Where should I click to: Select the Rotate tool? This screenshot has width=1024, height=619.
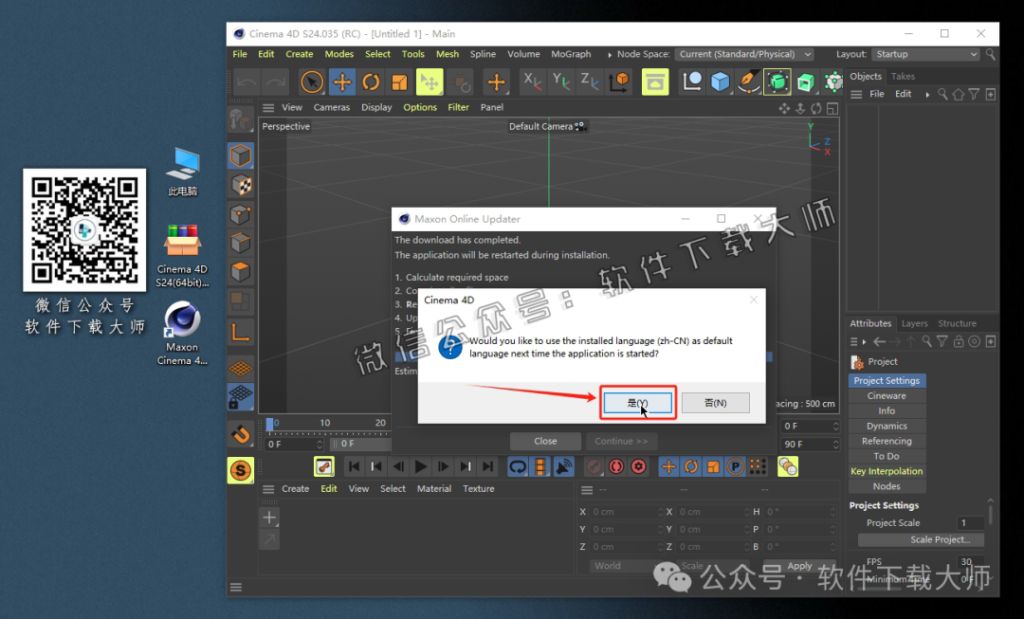(x=371, y=81)
